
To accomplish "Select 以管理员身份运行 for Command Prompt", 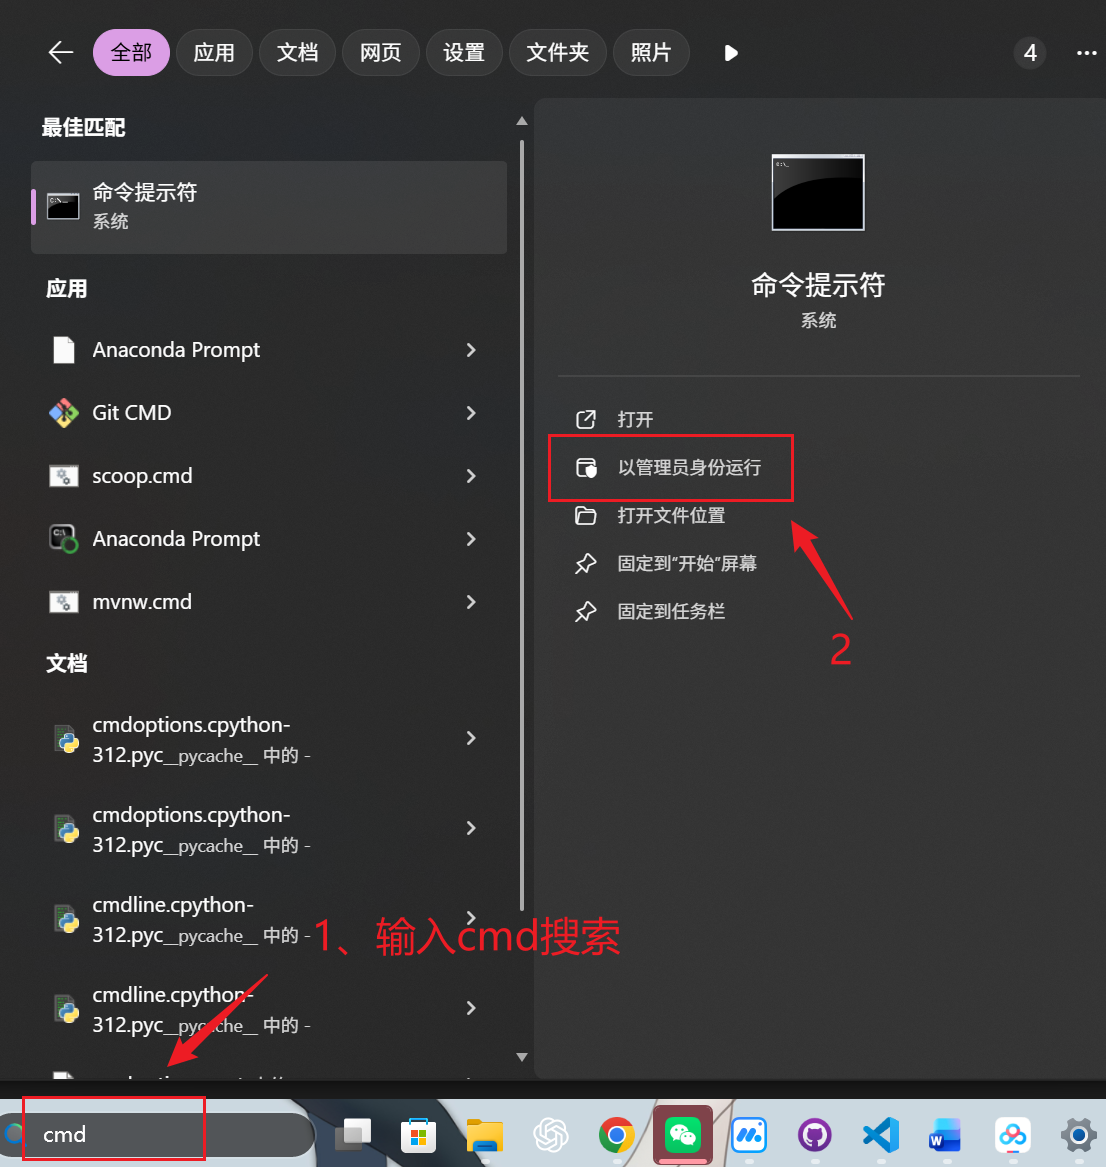I will pyautogui.click(x=670, y=467).
